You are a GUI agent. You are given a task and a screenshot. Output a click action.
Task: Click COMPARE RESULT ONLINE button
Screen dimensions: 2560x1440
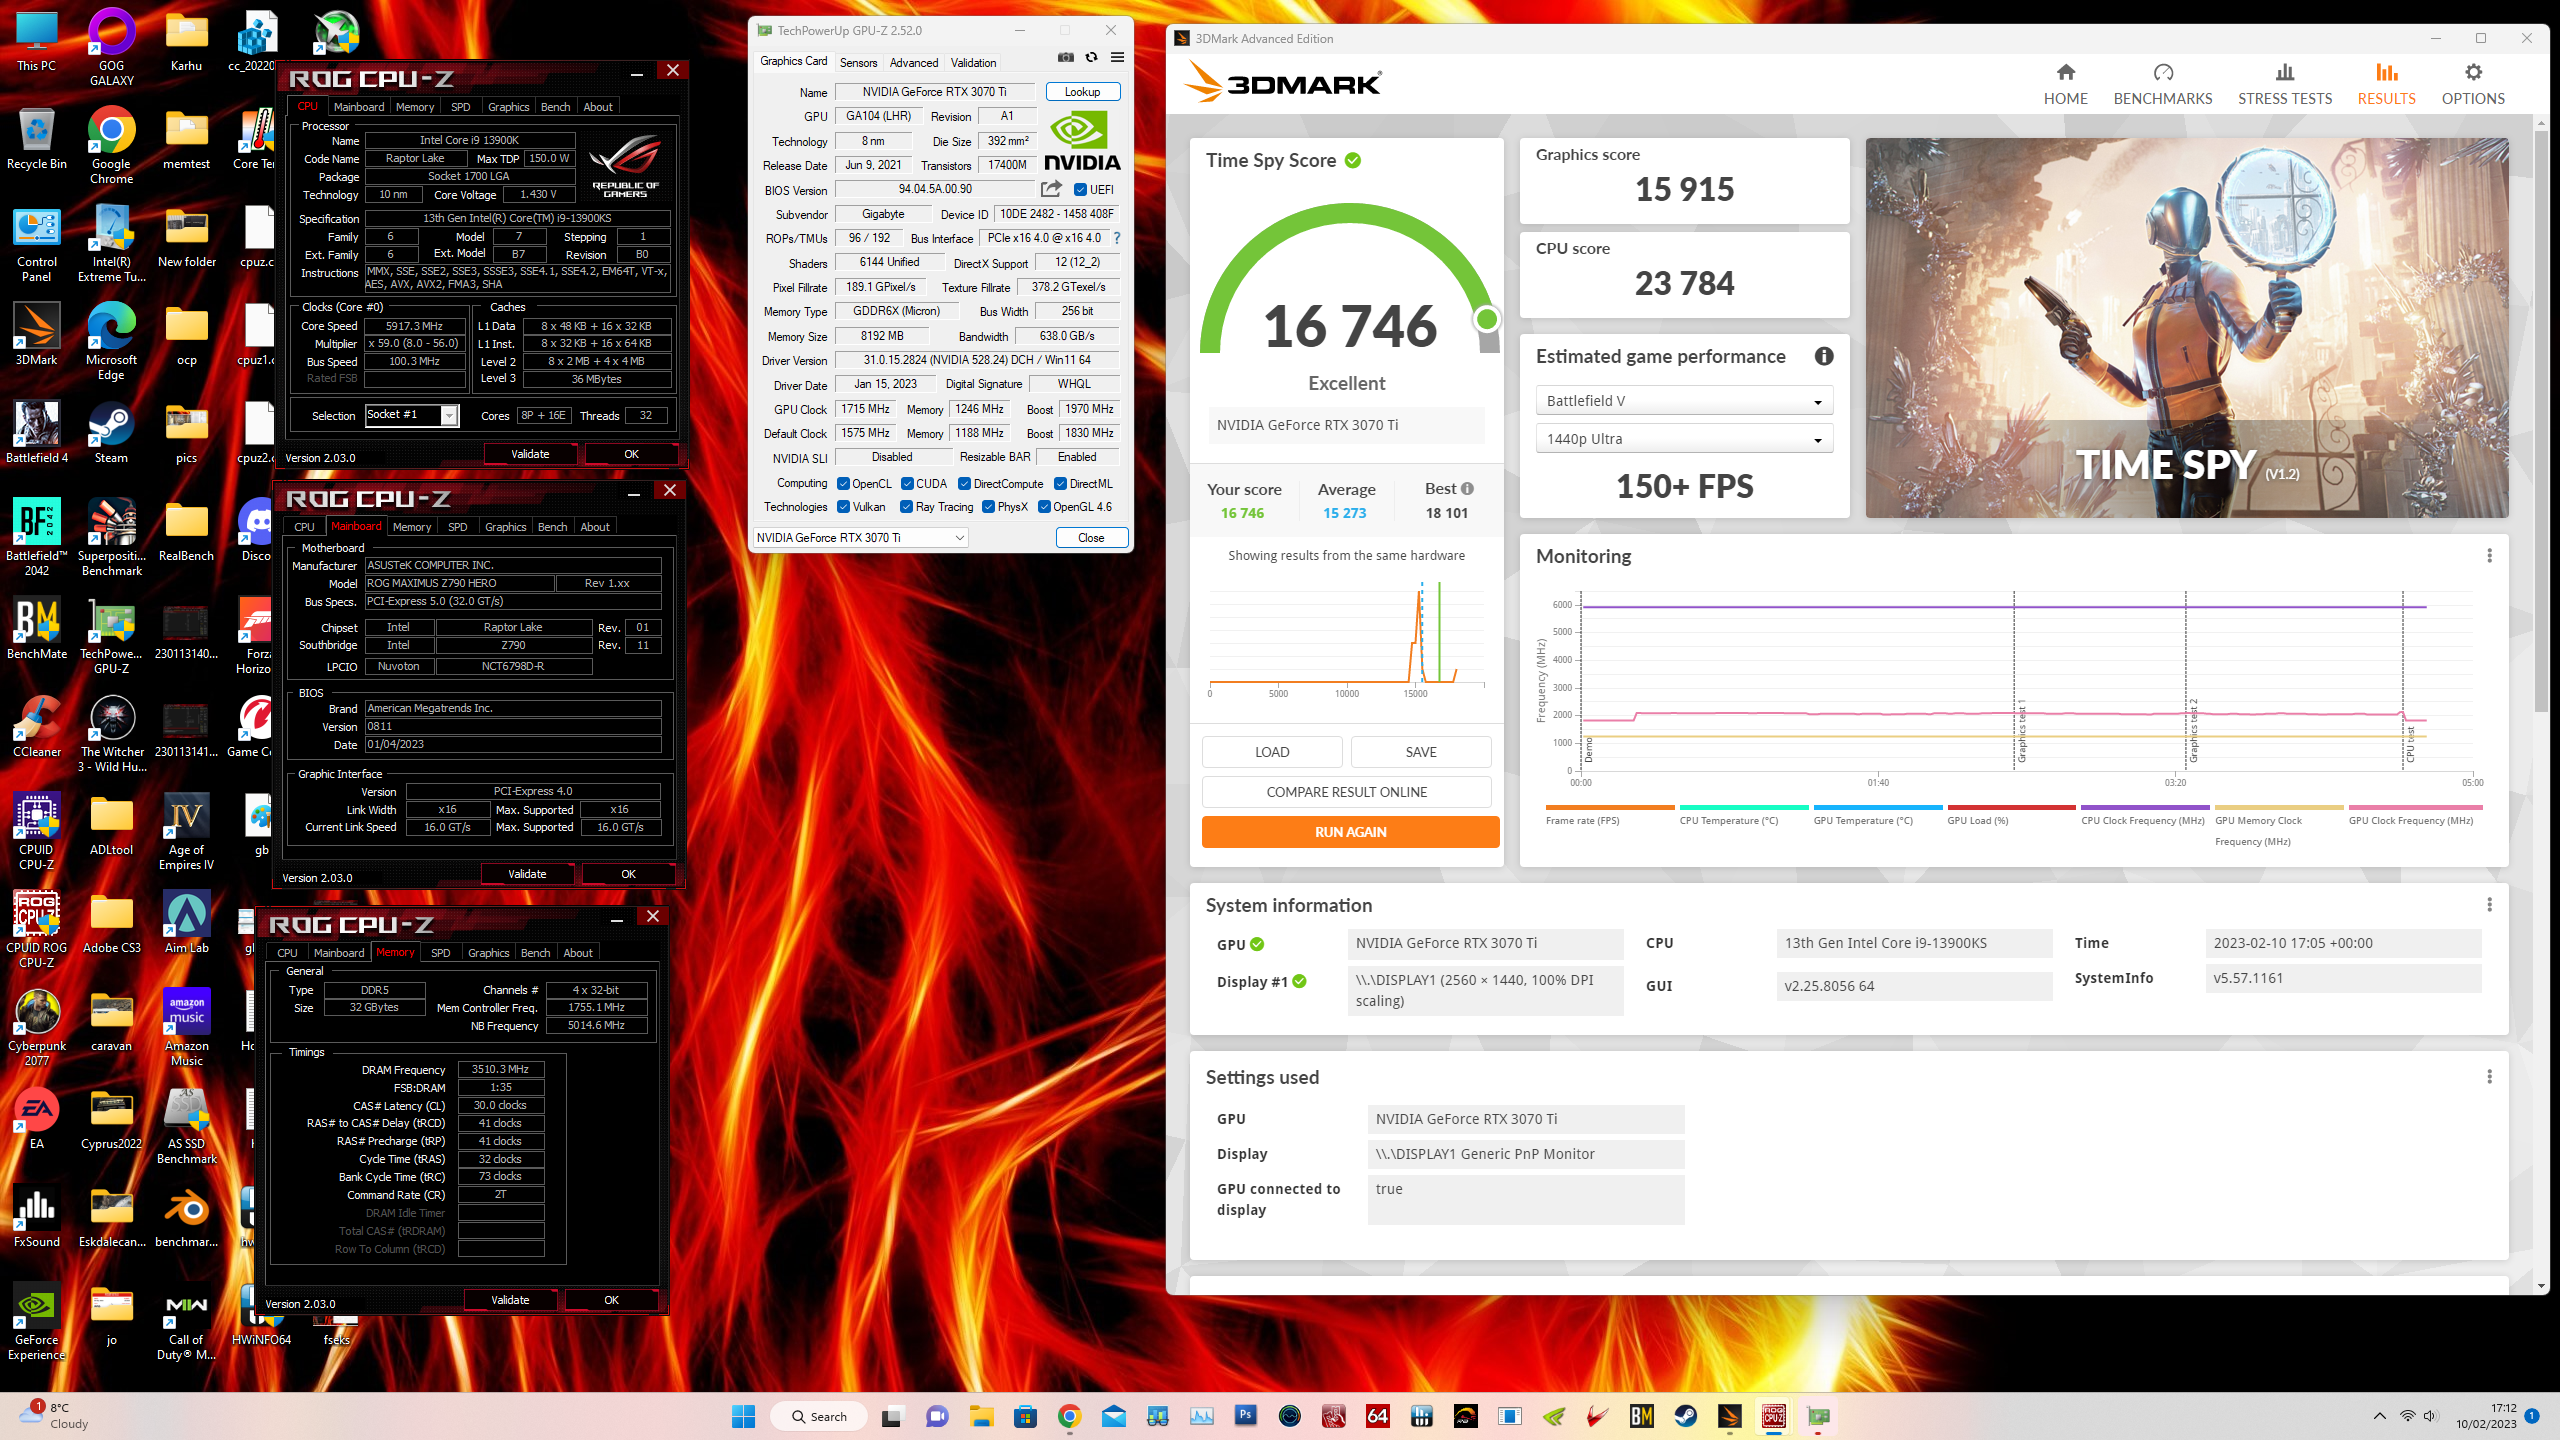point(1346,792)
